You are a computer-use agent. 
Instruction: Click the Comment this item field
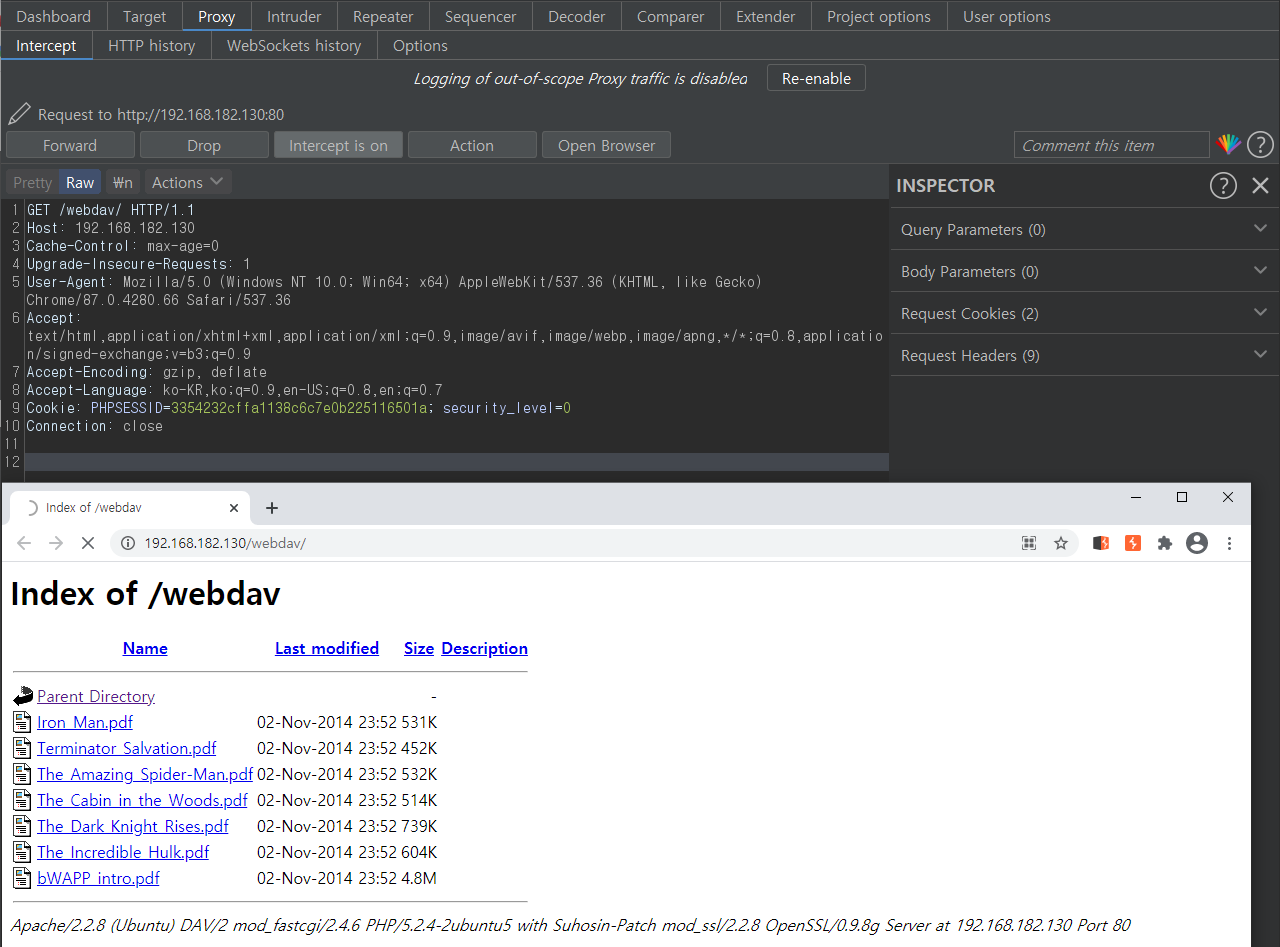tap(1112, 145)
